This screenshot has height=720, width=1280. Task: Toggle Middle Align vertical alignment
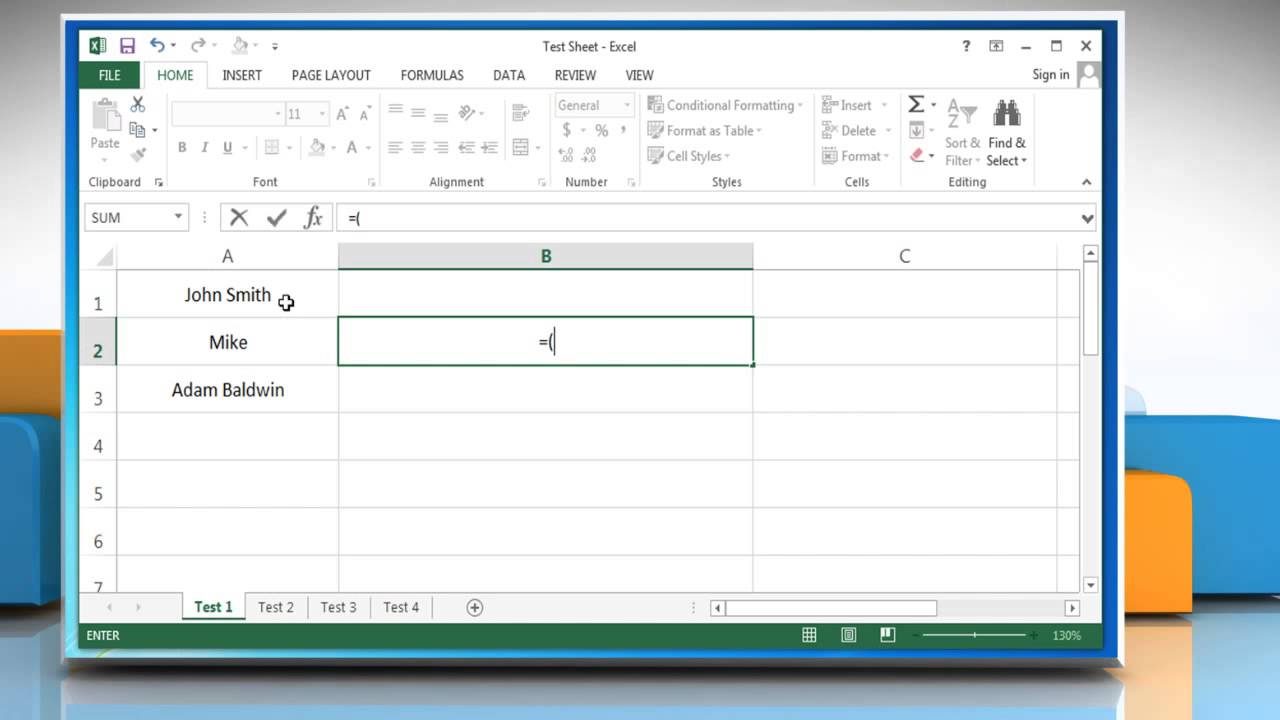coord(418,112)
